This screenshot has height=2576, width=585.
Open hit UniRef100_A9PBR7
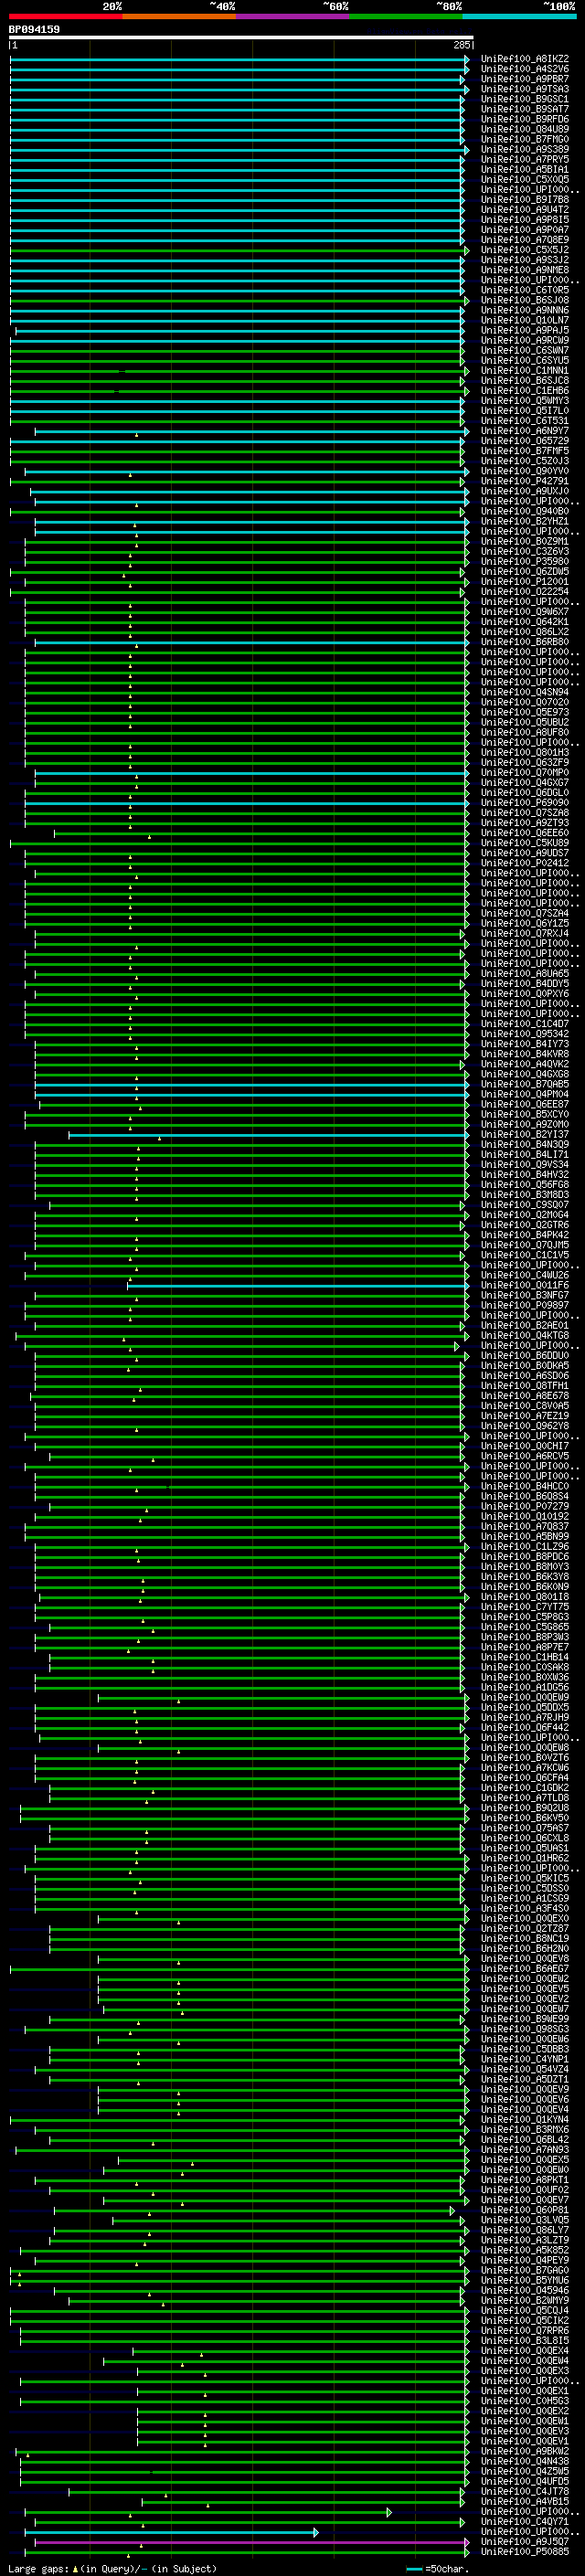pos(524,79)
